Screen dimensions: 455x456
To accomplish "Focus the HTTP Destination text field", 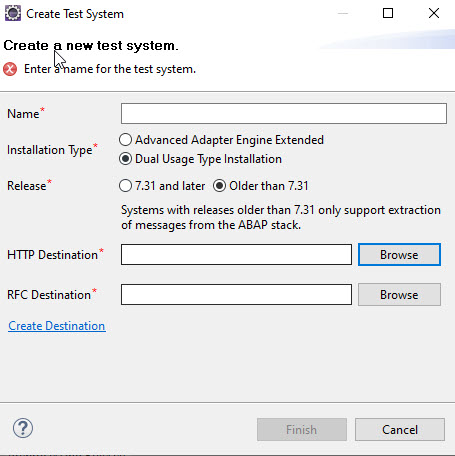I will pyautogui.click(x=236, y=255).
